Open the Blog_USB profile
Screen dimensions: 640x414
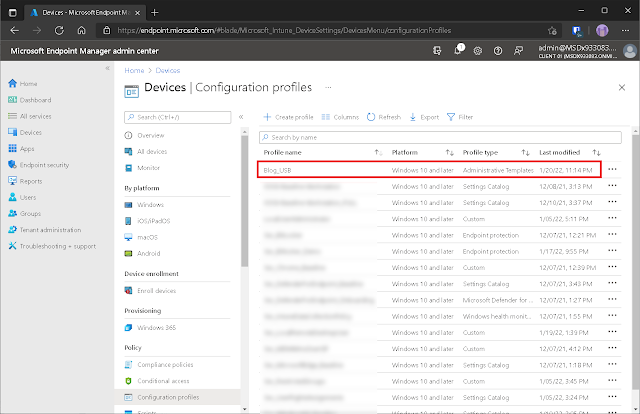[x=278, y=170]
